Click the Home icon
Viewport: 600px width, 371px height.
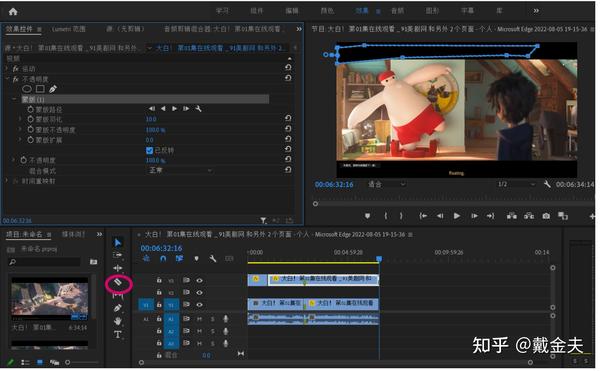(13, 11)
